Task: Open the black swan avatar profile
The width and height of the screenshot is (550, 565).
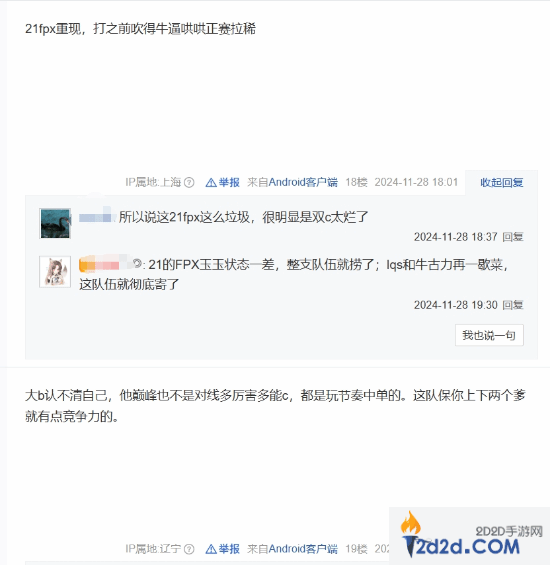Action: coord(55,223)
